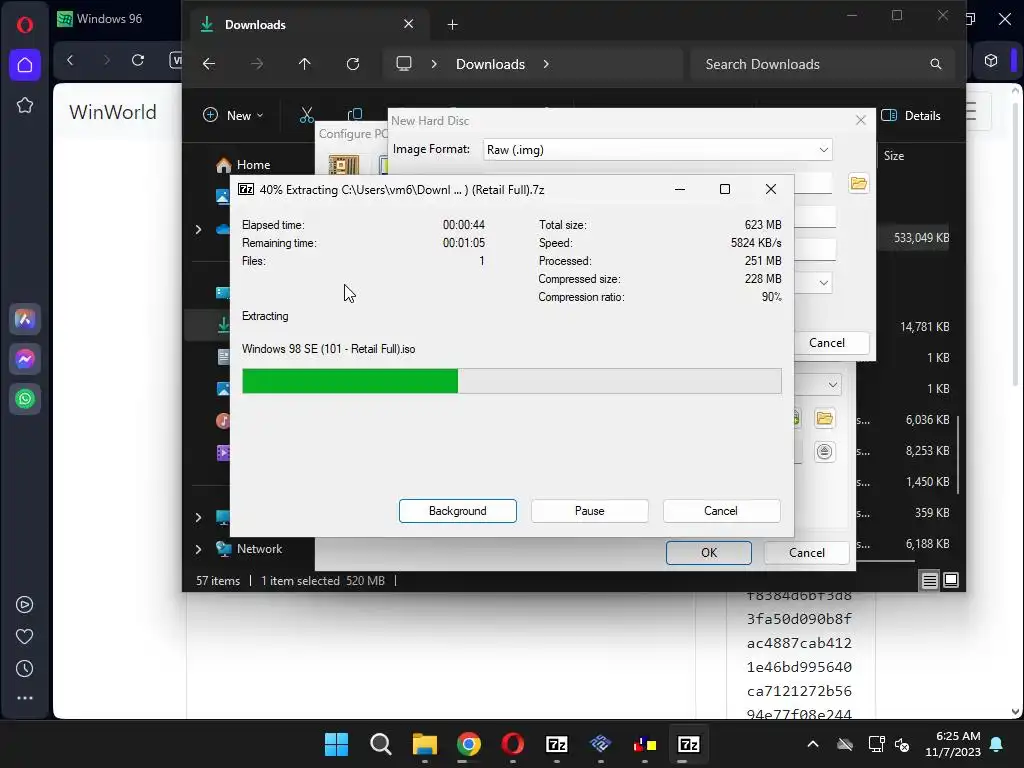Show hidden tray icons

tap(812, 744)
